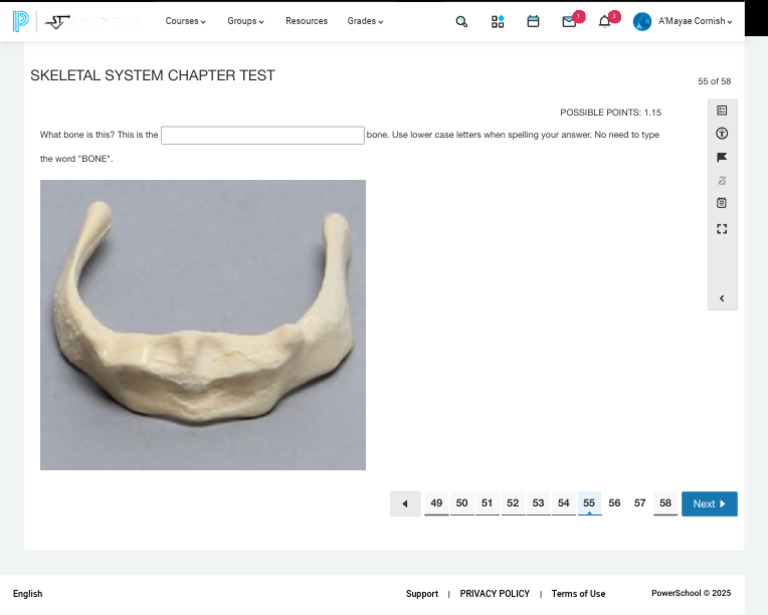Click the PowerSchool logo icon

[21, 21]
